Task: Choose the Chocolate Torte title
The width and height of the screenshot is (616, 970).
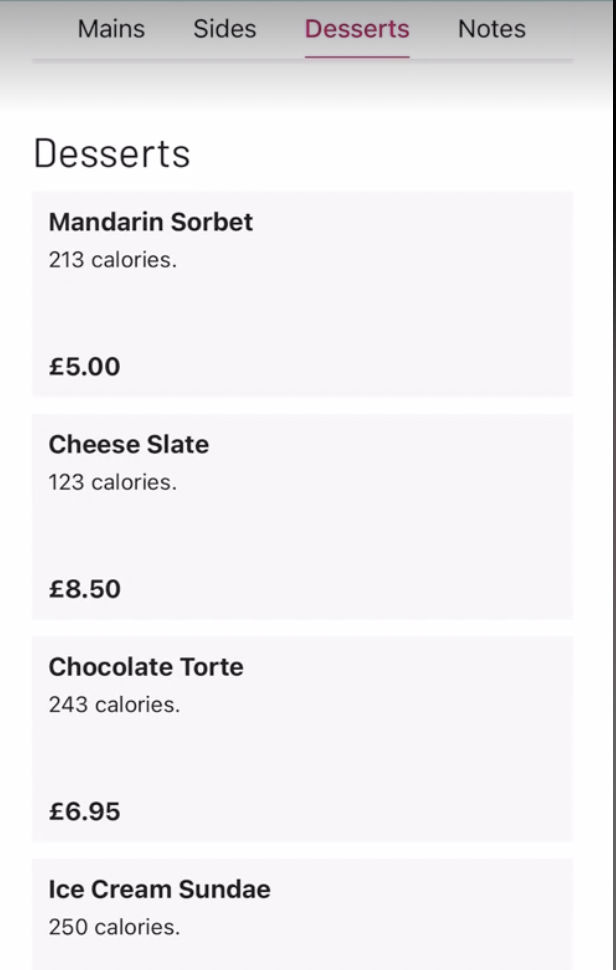Action: (x=146, y=667)
